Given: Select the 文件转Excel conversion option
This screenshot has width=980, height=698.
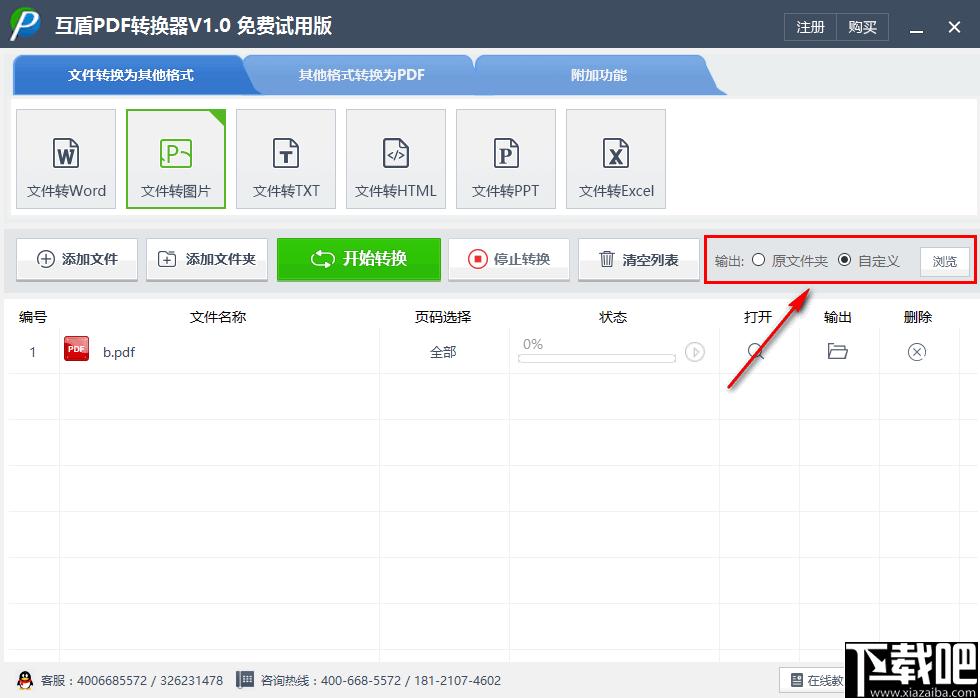Looking at the screenshot, I should click(x=616, y=159).
